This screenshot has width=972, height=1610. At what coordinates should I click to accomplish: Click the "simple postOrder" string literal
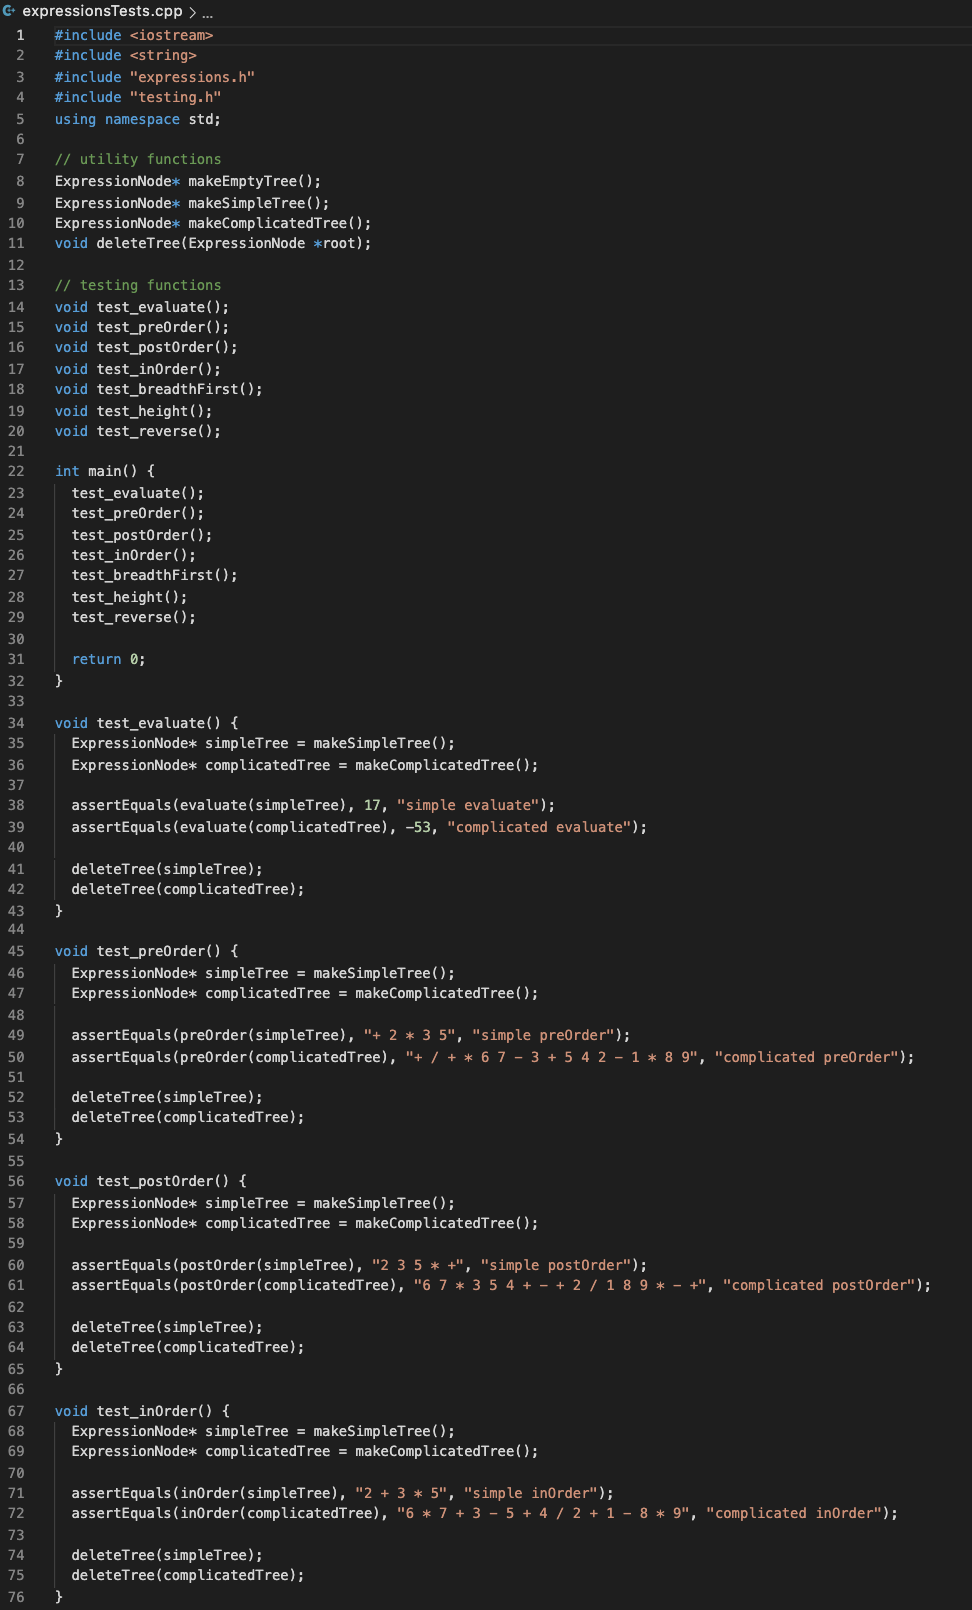tap(556, 1265)
